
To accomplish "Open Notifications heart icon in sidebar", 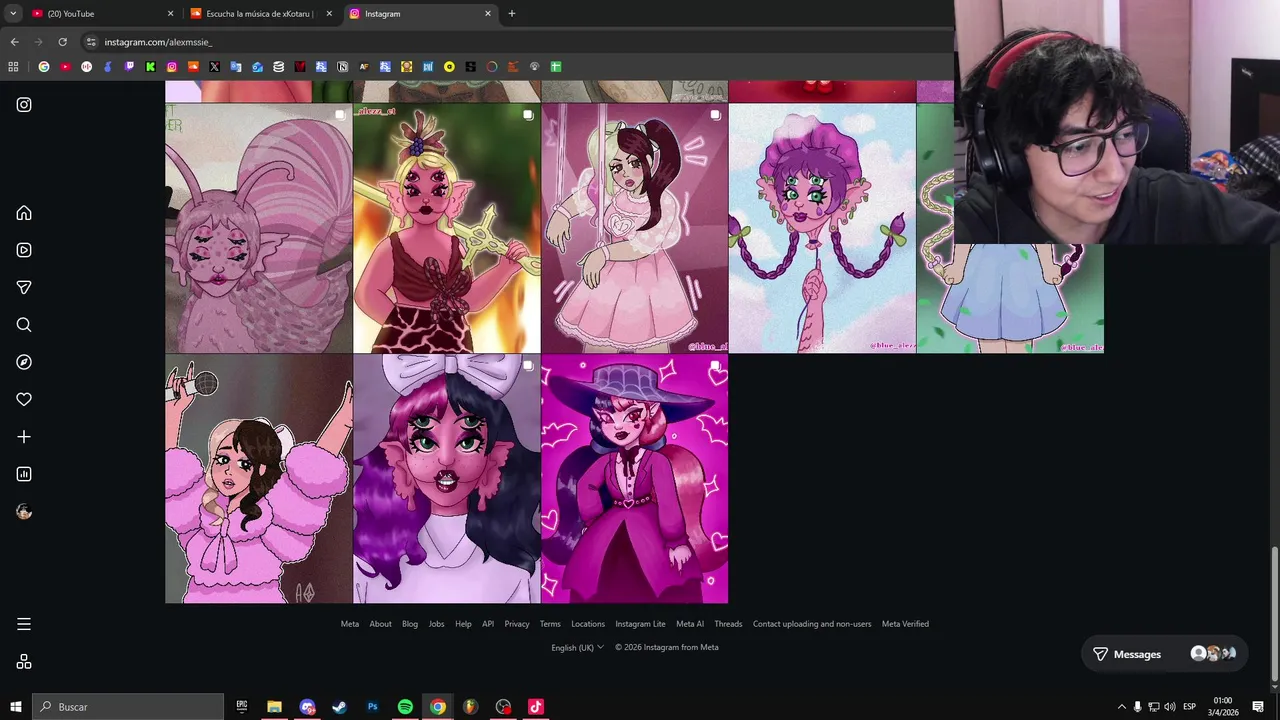I will (x=24, y=399).
